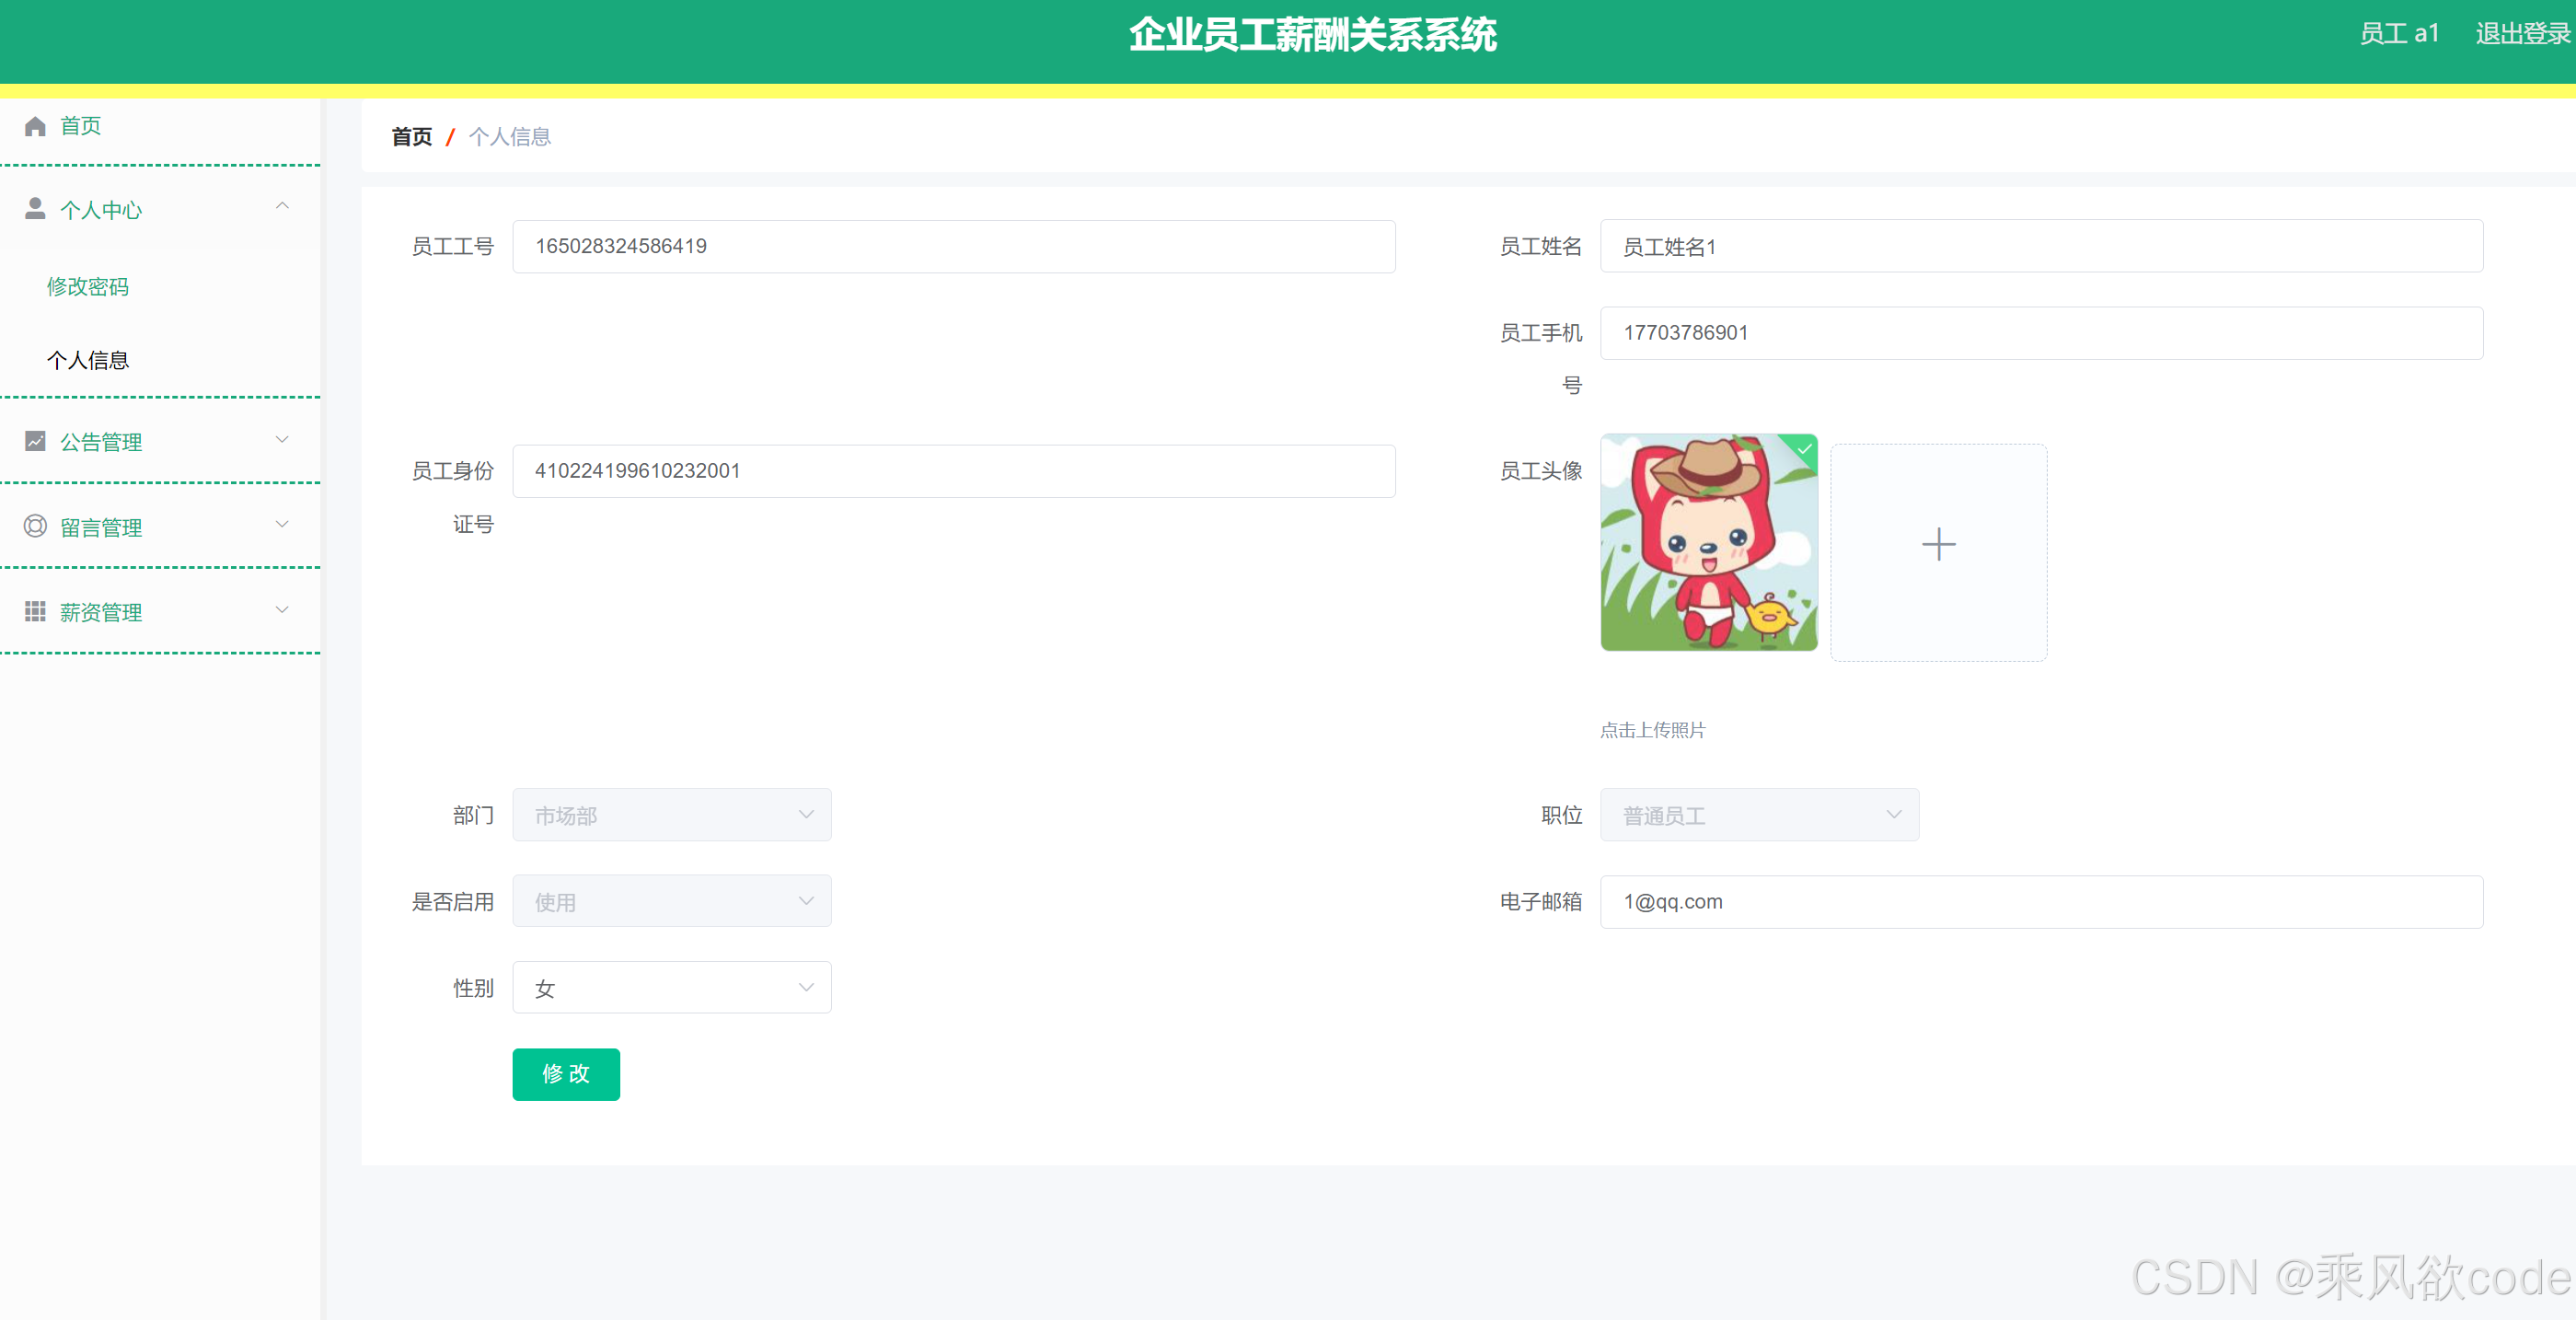2576x1320 pixels.
Task: Click the 电子邮箱 input field
Action: (2040, 902)
